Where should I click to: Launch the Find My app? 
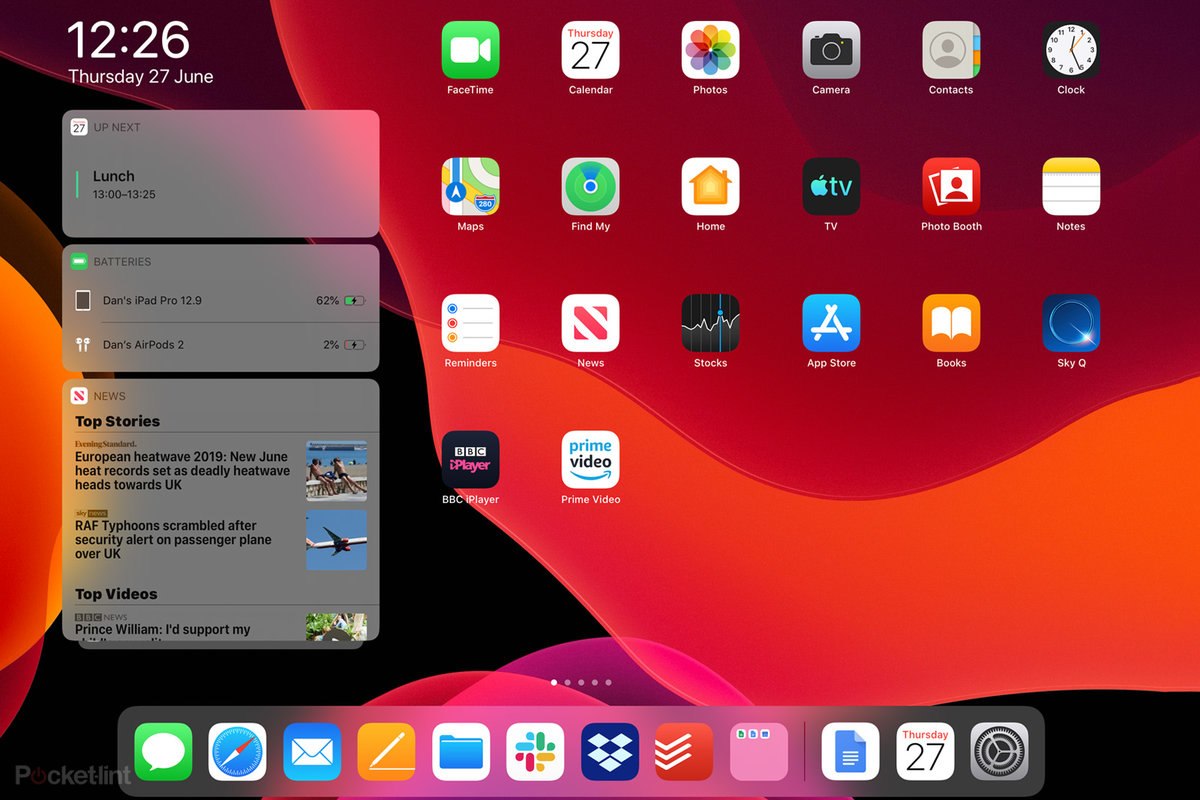click(590, 186)
